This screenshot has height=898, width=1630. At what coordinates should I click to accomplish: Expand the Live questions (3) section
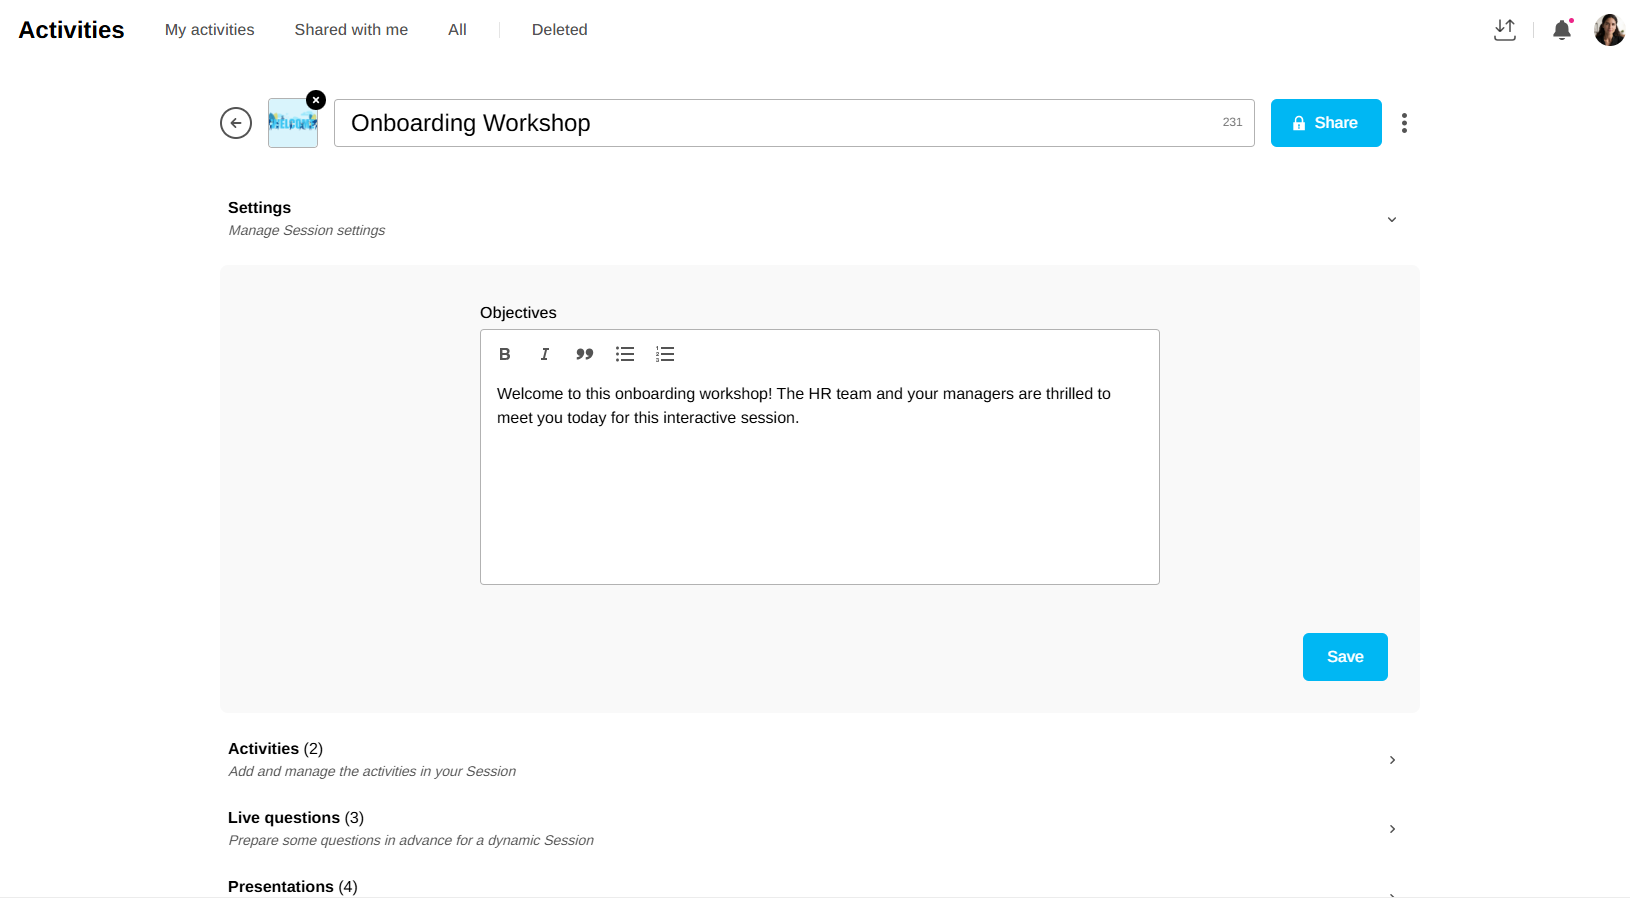[1391, 829]
